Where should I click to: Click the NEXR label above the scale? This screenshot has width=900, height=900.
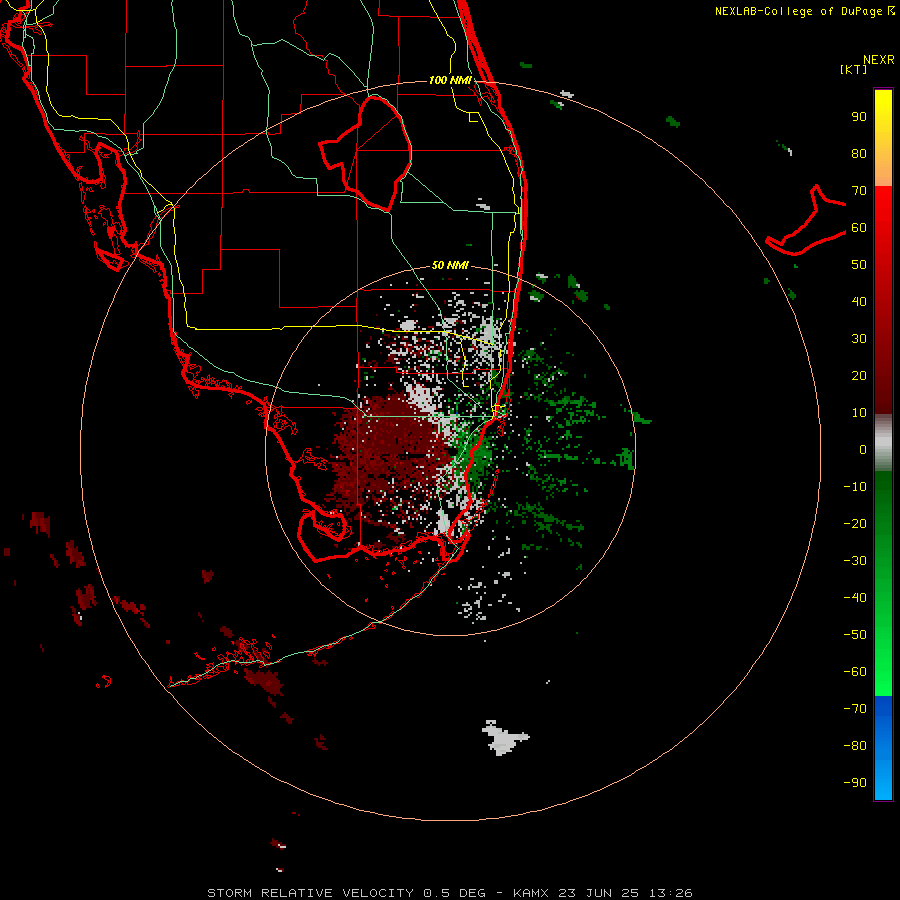pyautogui.click(x=878, y=60)
